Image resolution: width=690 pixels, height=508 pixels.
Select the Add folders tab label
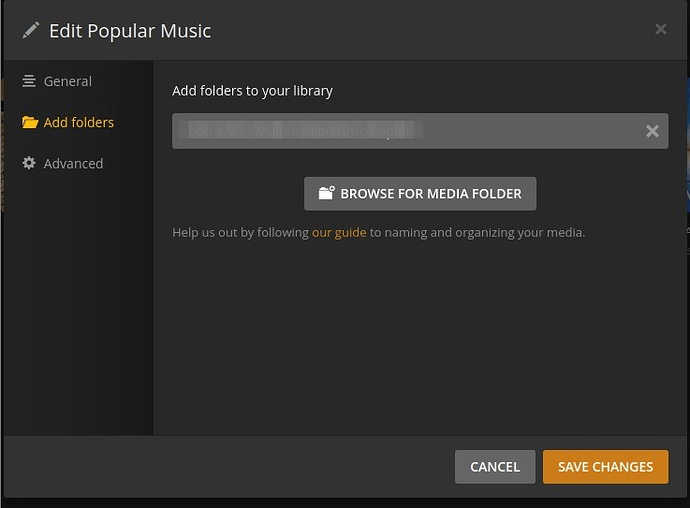pyautogui.click(x=79, y=122)
